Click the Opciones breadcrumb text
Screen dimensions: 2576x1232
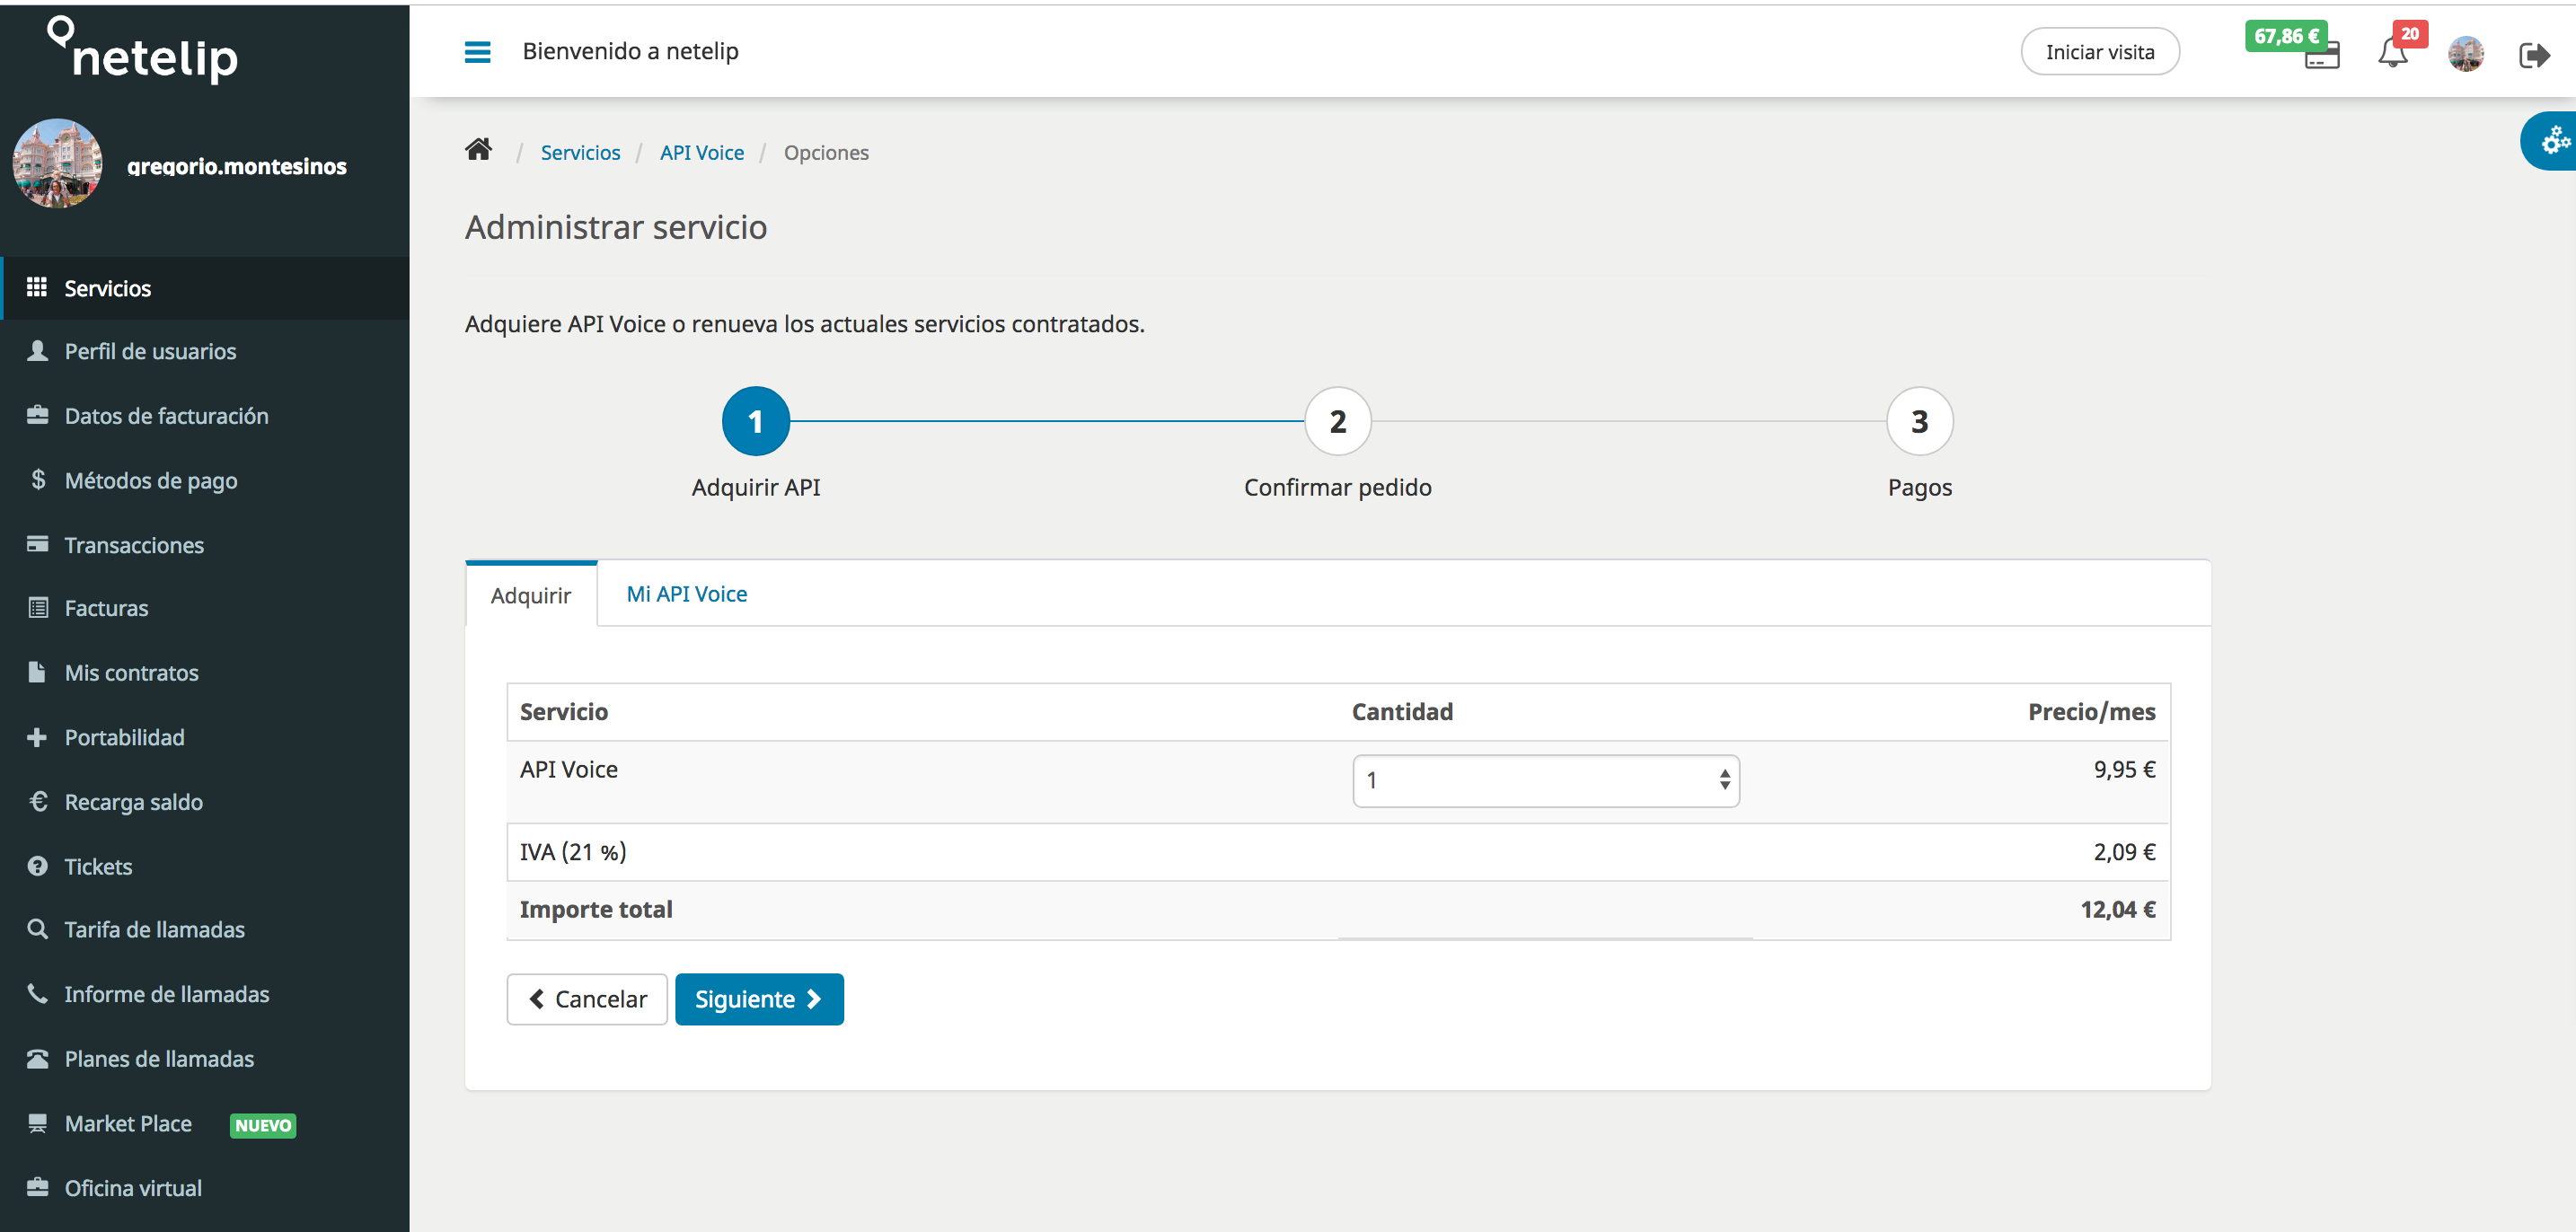click(x=826, y=153)
